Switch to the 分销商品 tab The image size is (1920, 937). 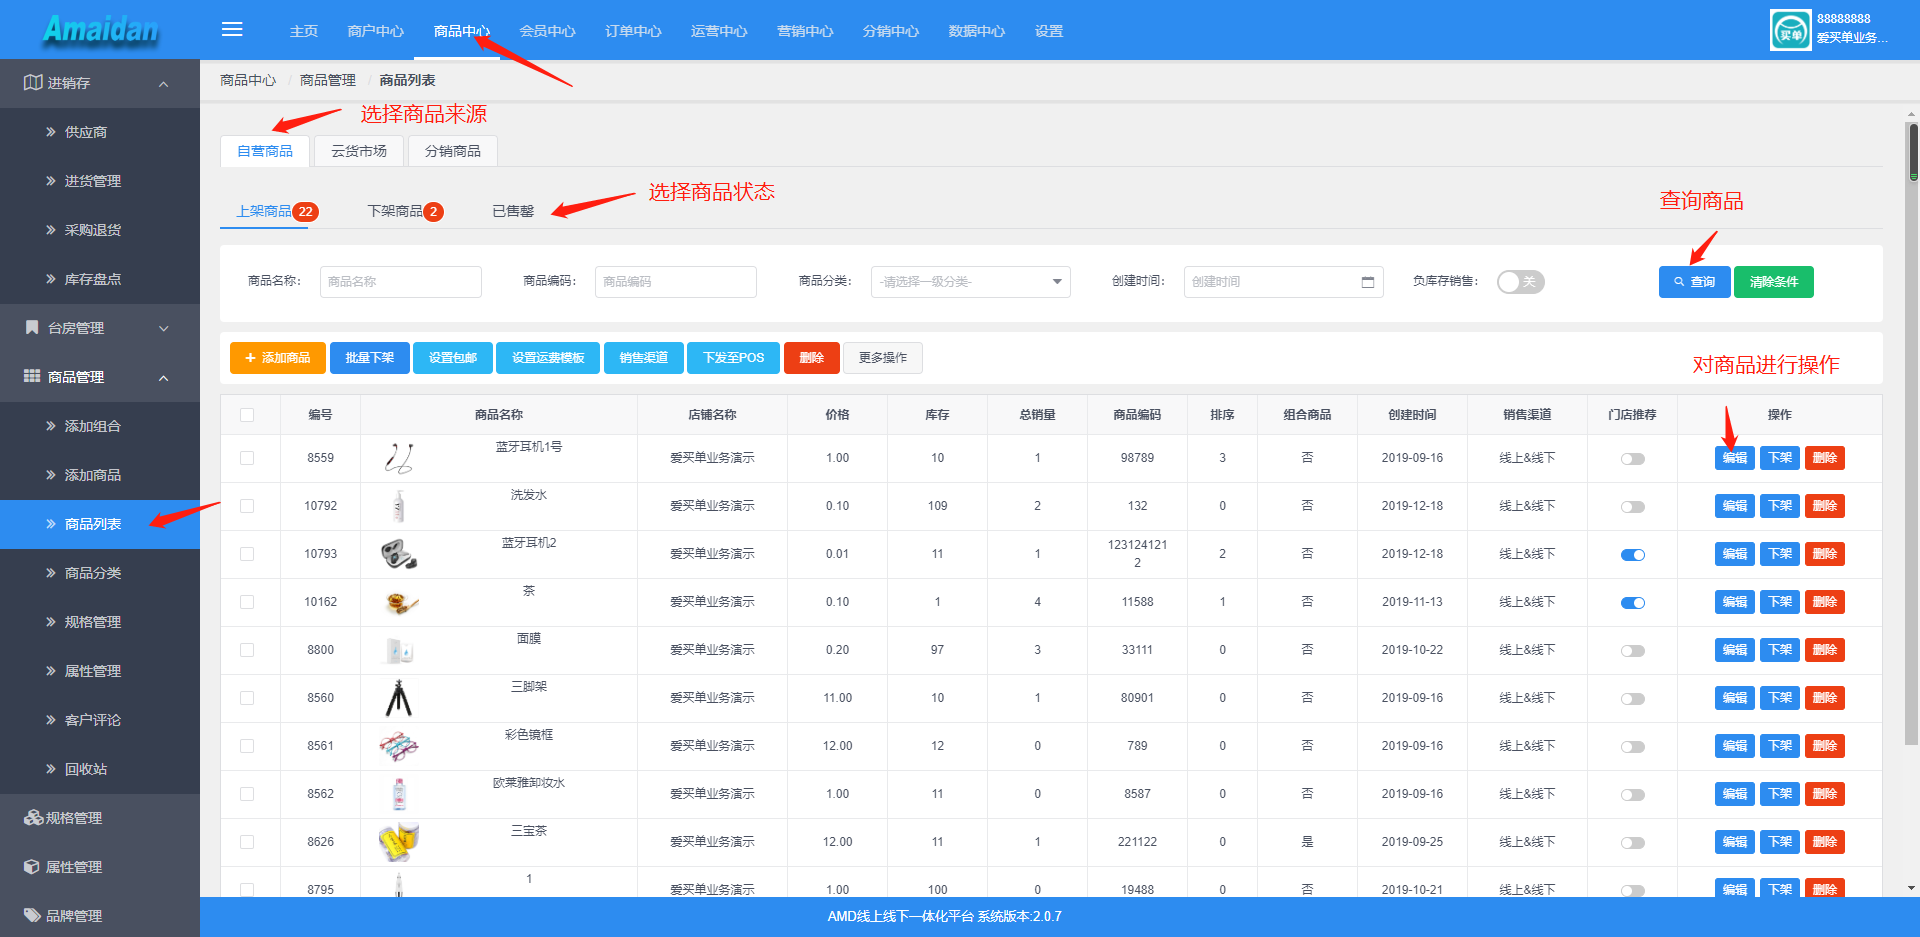(x=452, y=151)
